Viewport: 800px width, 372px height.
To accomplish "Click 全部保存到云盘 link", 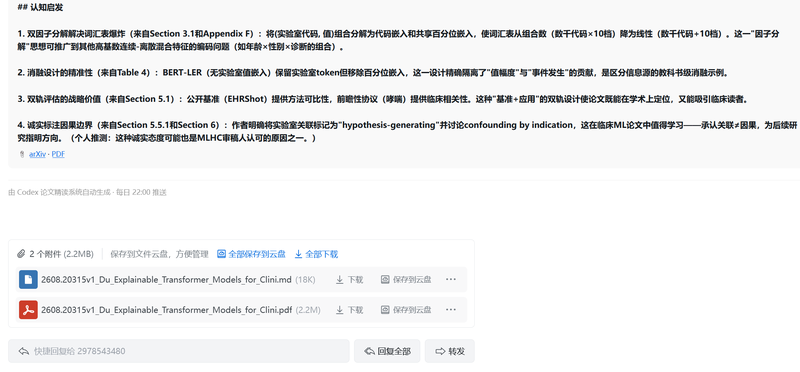I will (x=257, y=254).
